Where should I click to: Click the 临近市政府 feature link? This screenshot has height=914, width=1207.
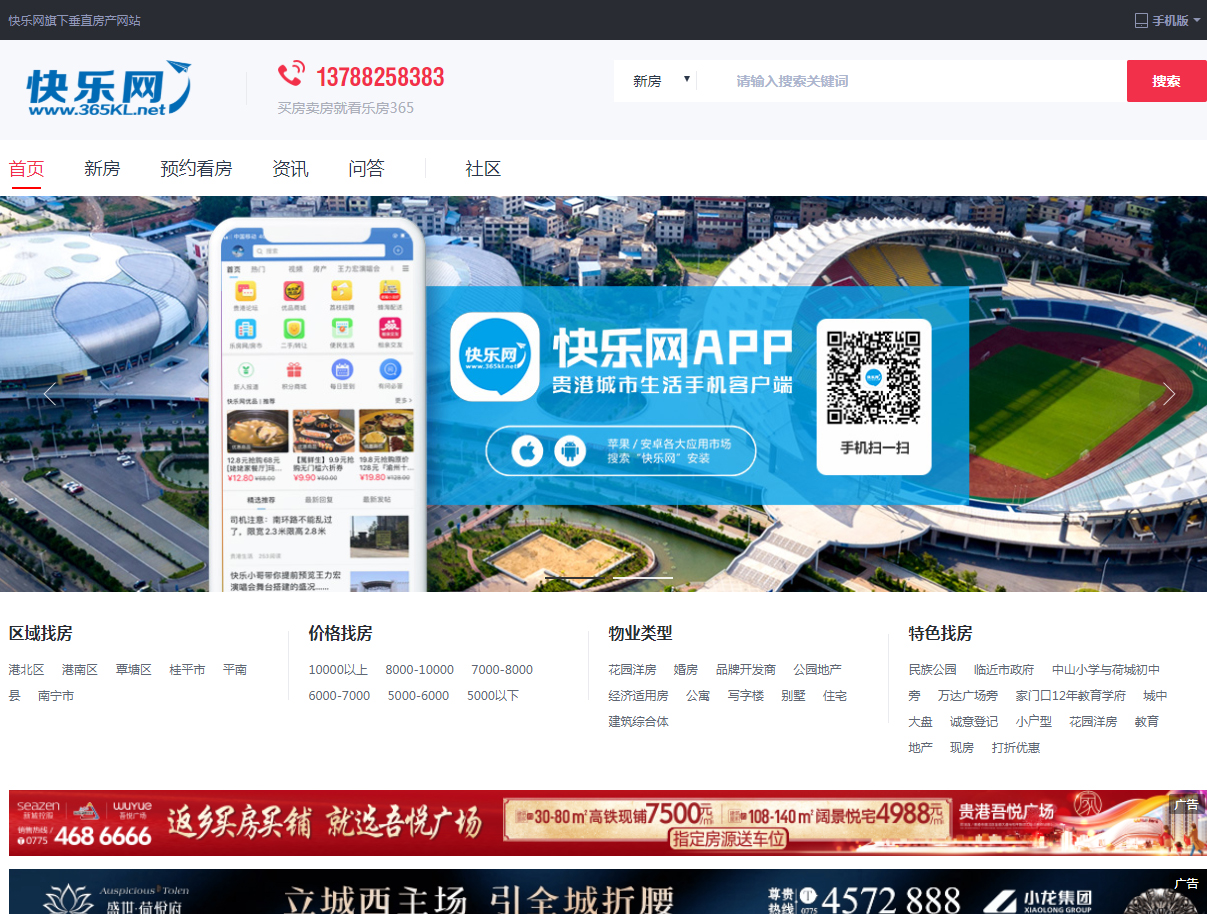pyautogui.click(x=1004, y=669)
